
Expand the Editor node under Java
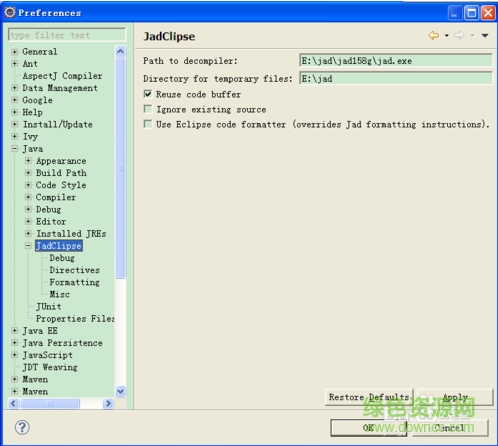tap(28, 221)
